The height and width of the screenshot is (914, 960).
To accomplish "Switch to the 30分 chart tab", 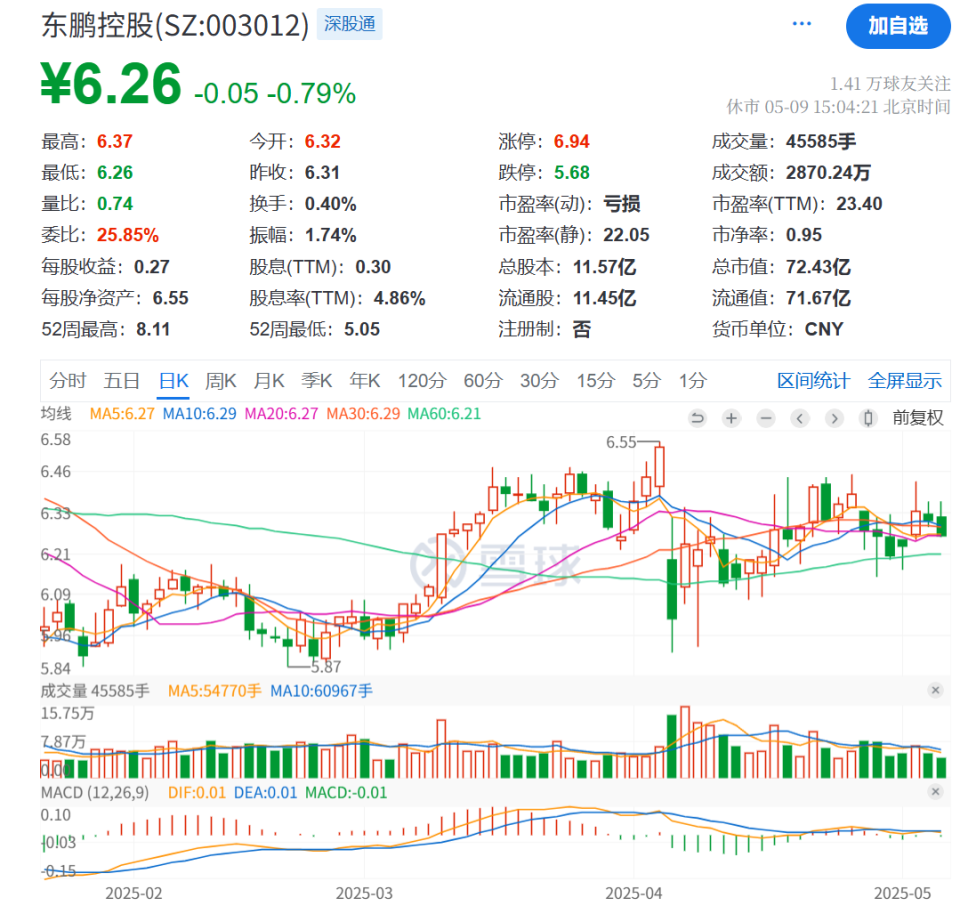I will click(539, 381).
